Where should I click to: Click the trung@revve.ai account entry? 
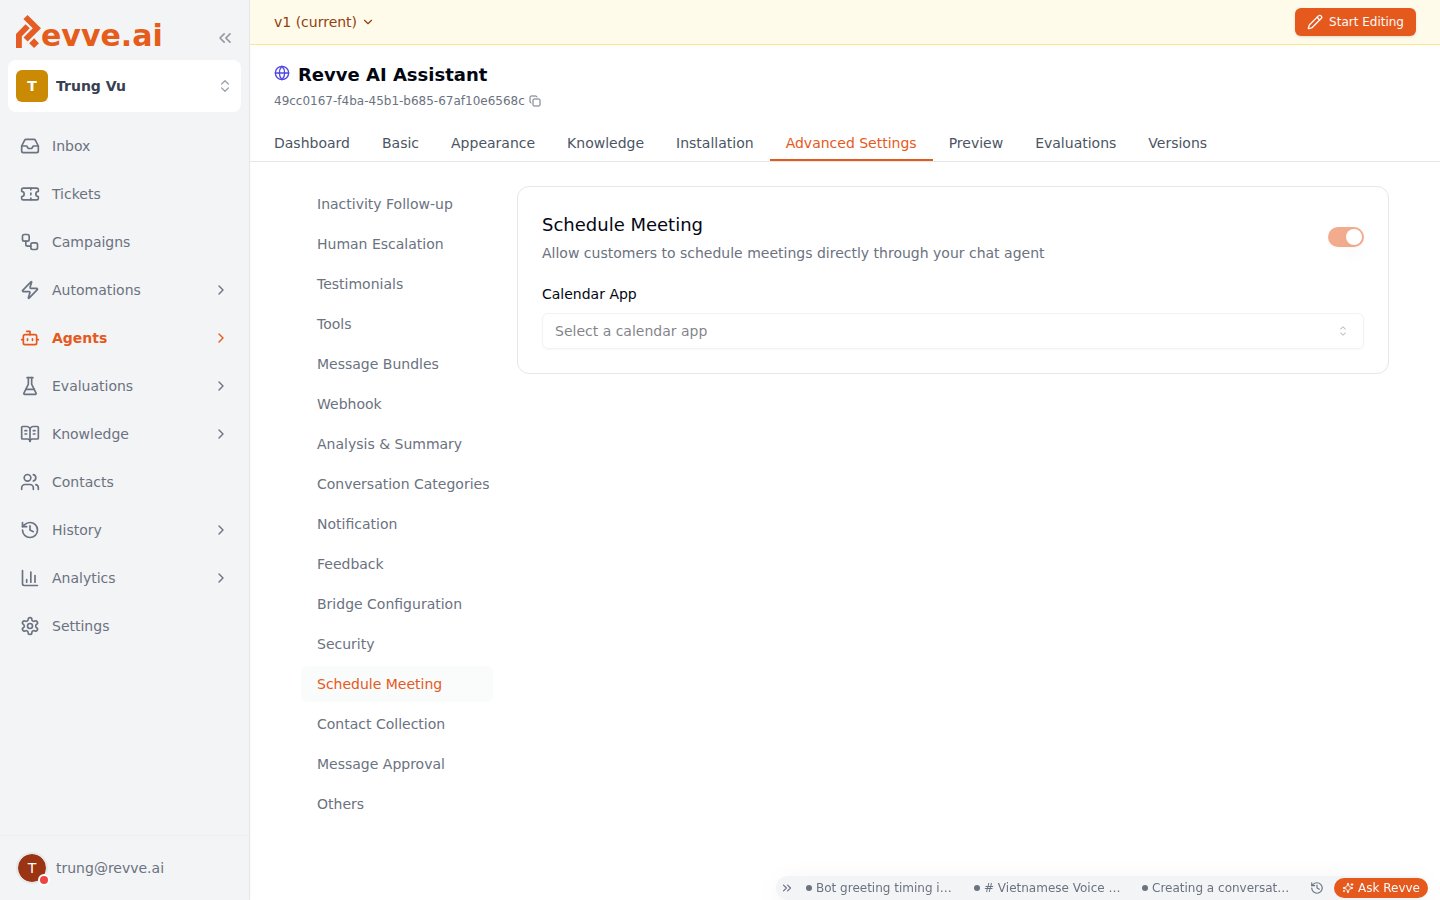[125, 868]
